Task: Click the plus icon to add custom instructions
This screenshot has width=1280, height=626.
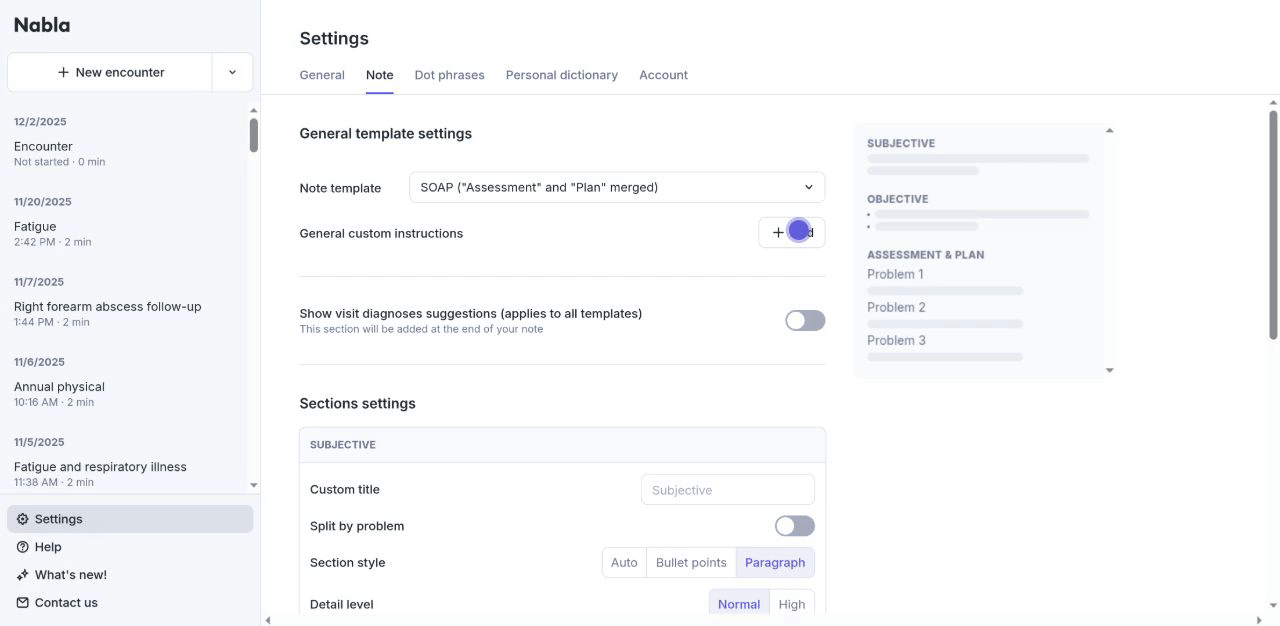Action: 778,233
